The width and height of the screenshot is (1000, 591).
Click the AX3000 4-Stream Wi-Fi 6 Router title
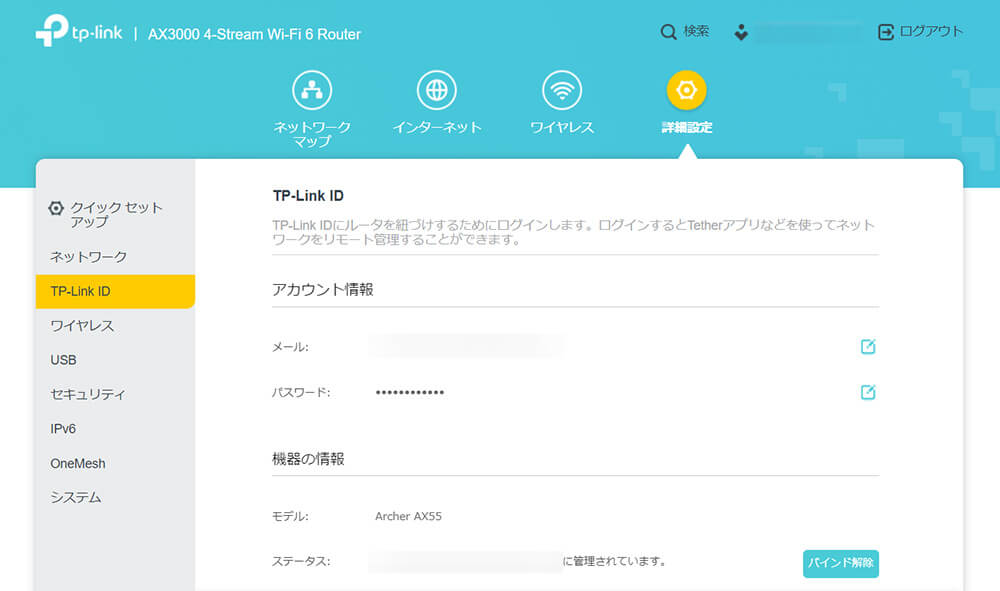click(254, 34)
